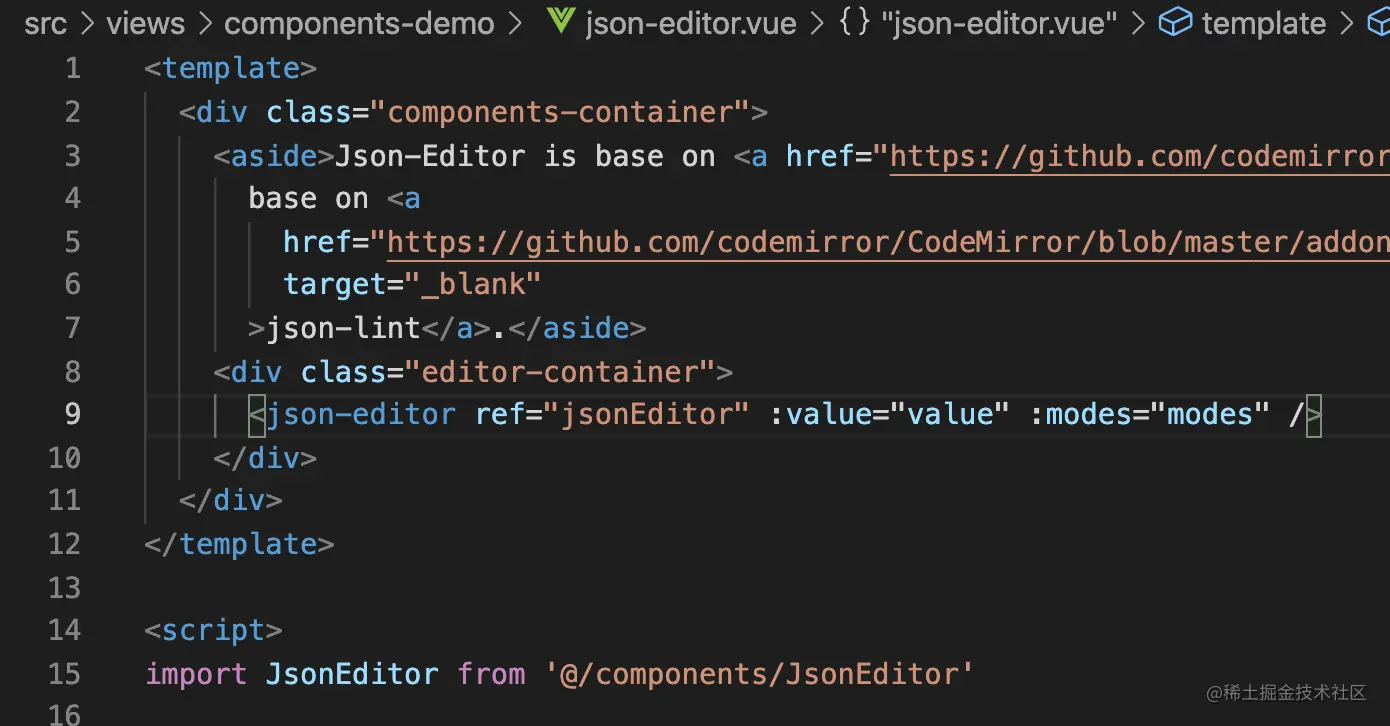The height and width of the screenshot is (726, 1390).
Task: Click the 'import' keyword on line 15
Action: coord(196,674)
